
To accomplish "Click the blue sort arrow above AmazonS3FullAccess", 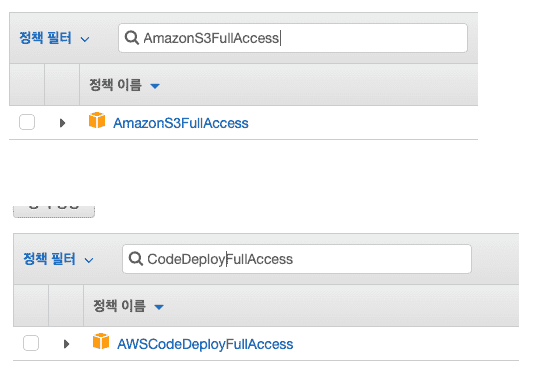I will [x=155, y=86].
